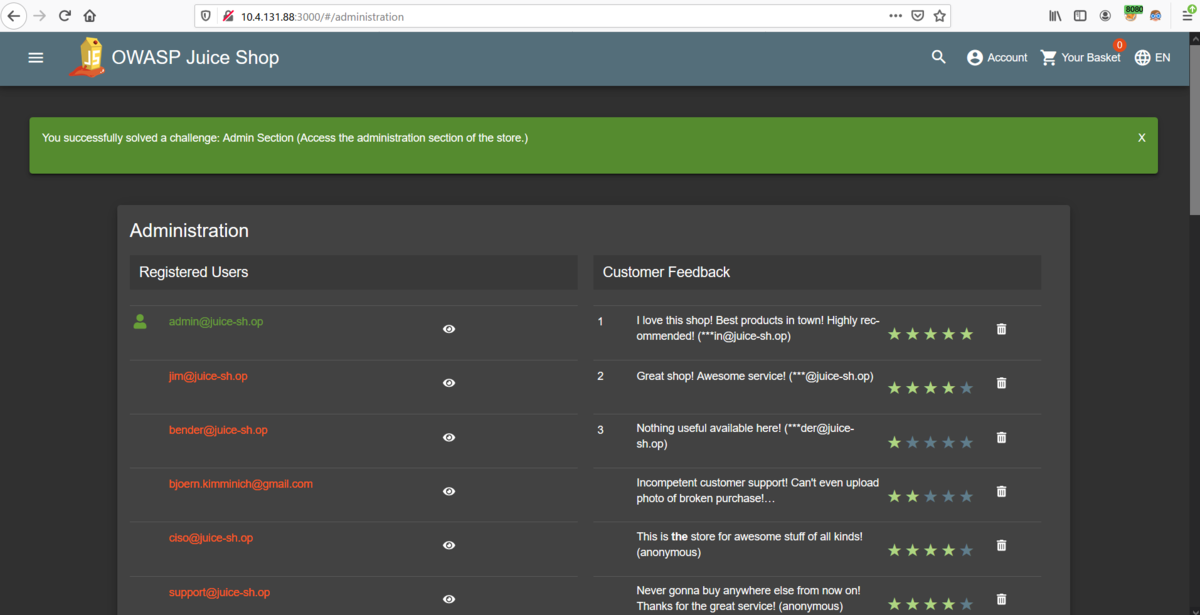
Task: Open the hamburger side menu
Action: pyautogui.click(x=36, y=58)
